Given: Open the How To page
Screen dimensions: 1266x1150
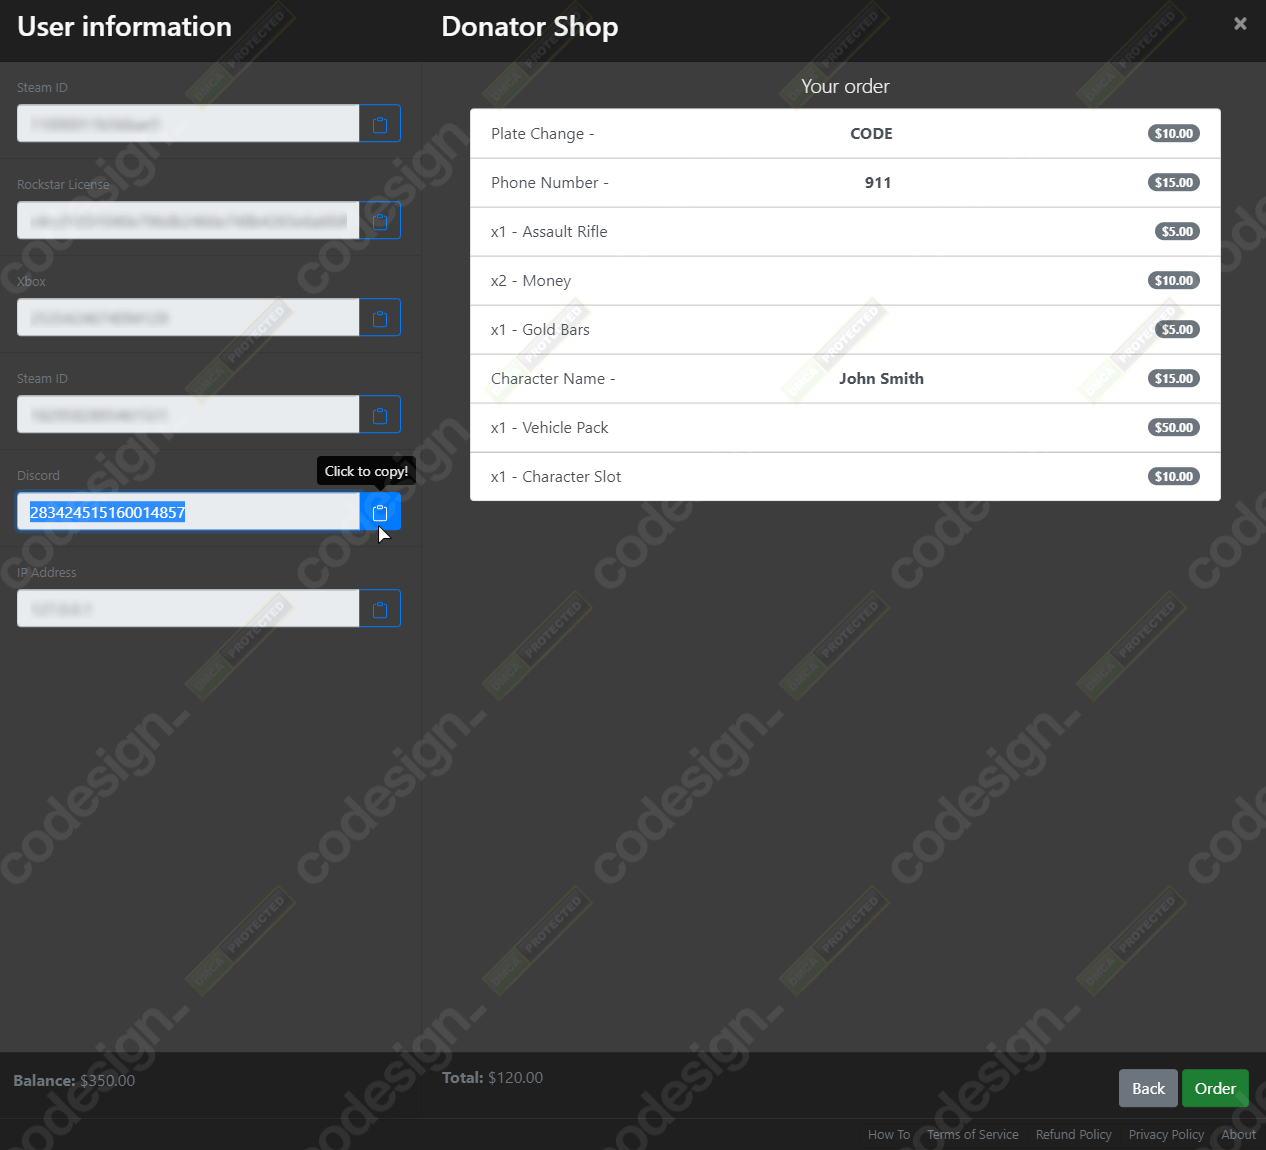Looking at the screenshot, I should click(x=888, y=1134).
